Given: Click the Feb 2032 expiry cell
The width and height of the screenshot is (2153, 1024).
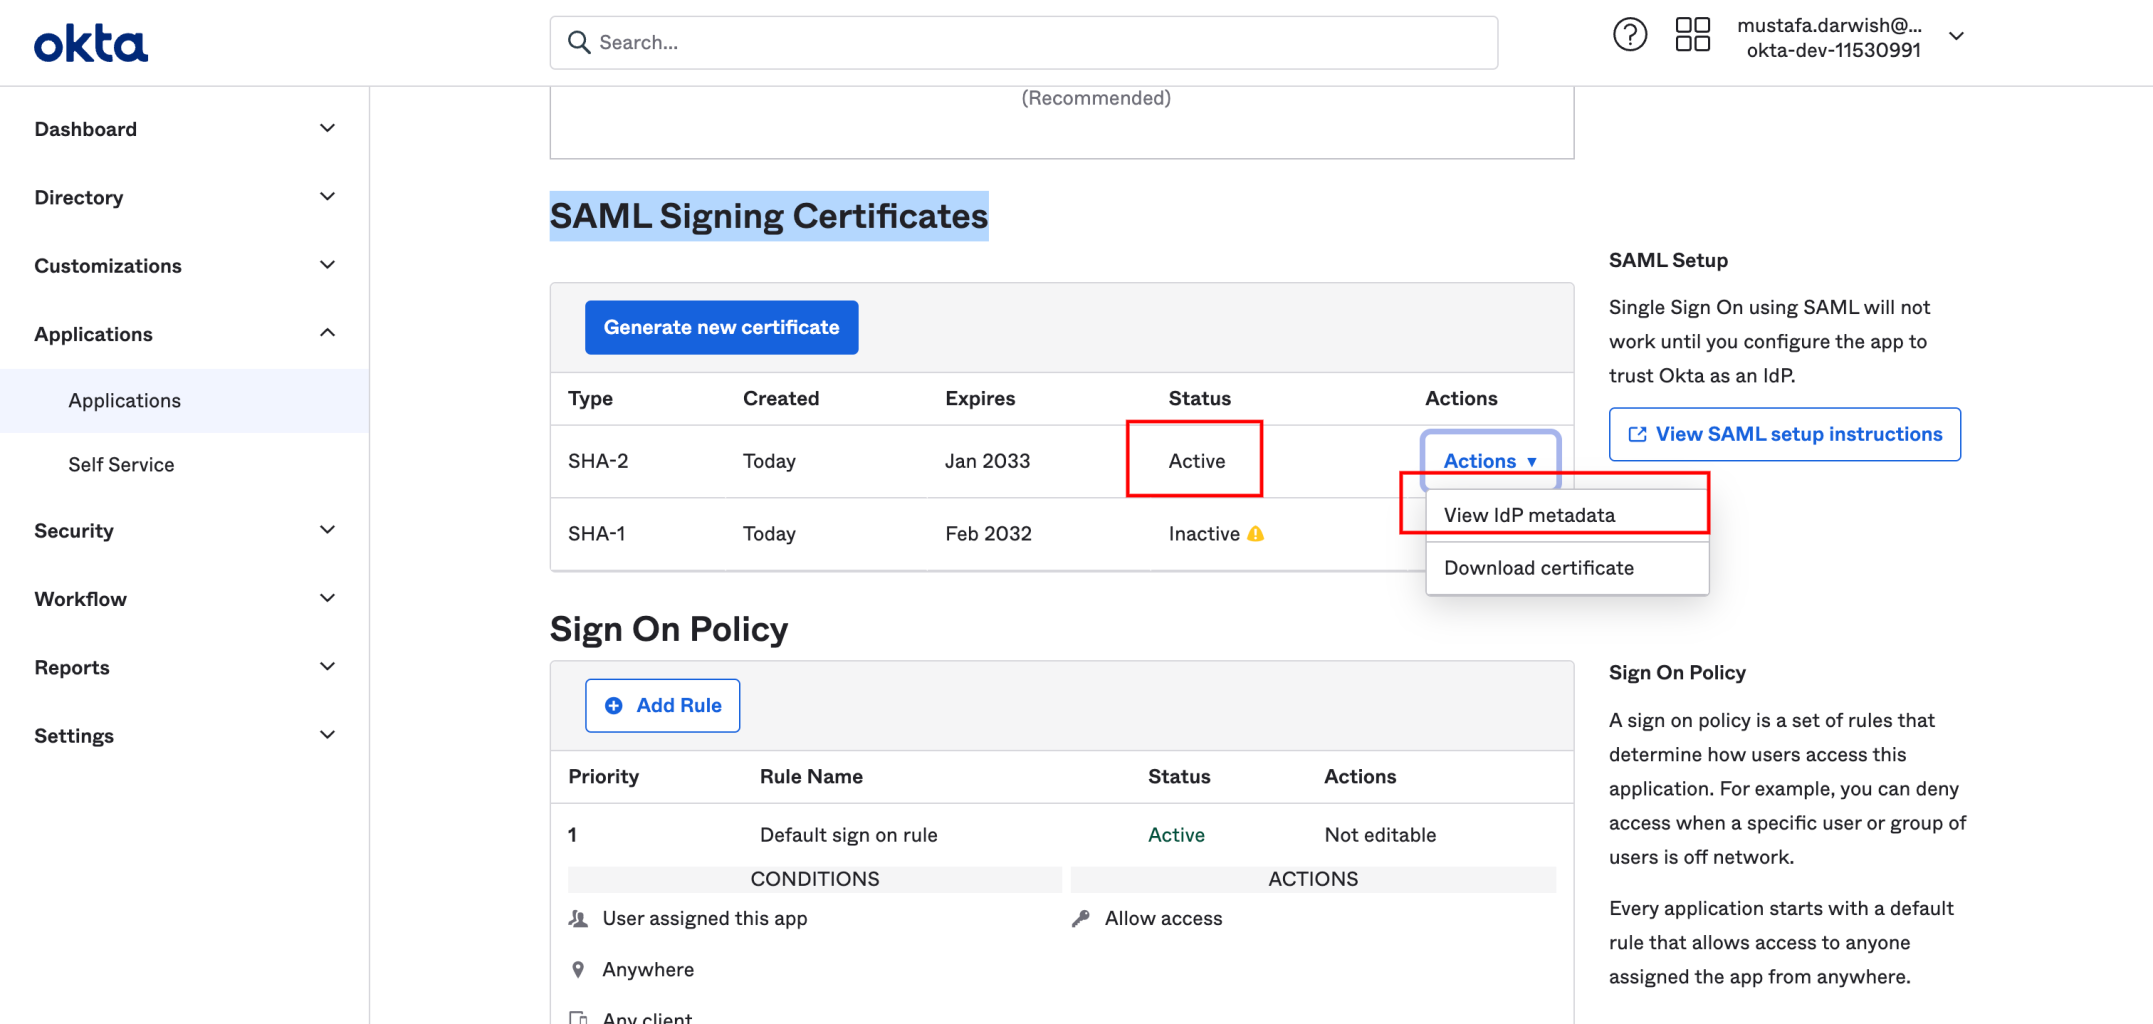Looking at the screenshot, I should coord(988,534).
